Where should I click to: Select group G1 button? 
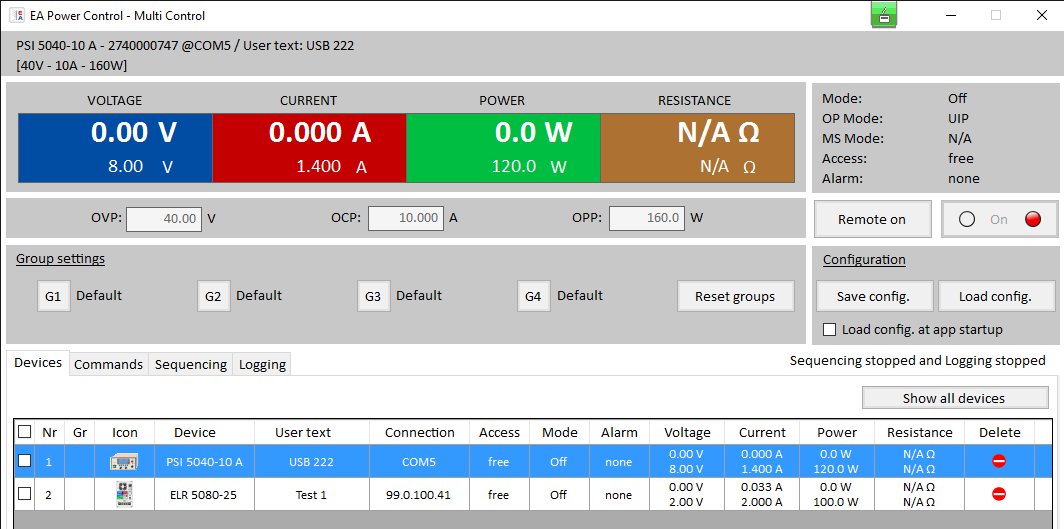(54, 296)
